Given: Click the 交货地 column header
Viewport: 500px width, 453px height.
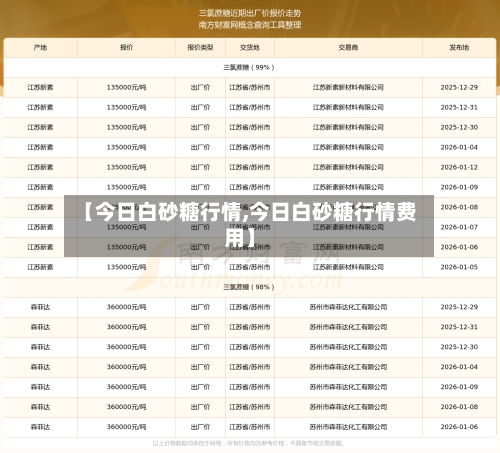Looking at the screenshot, I should pos(250,48).
